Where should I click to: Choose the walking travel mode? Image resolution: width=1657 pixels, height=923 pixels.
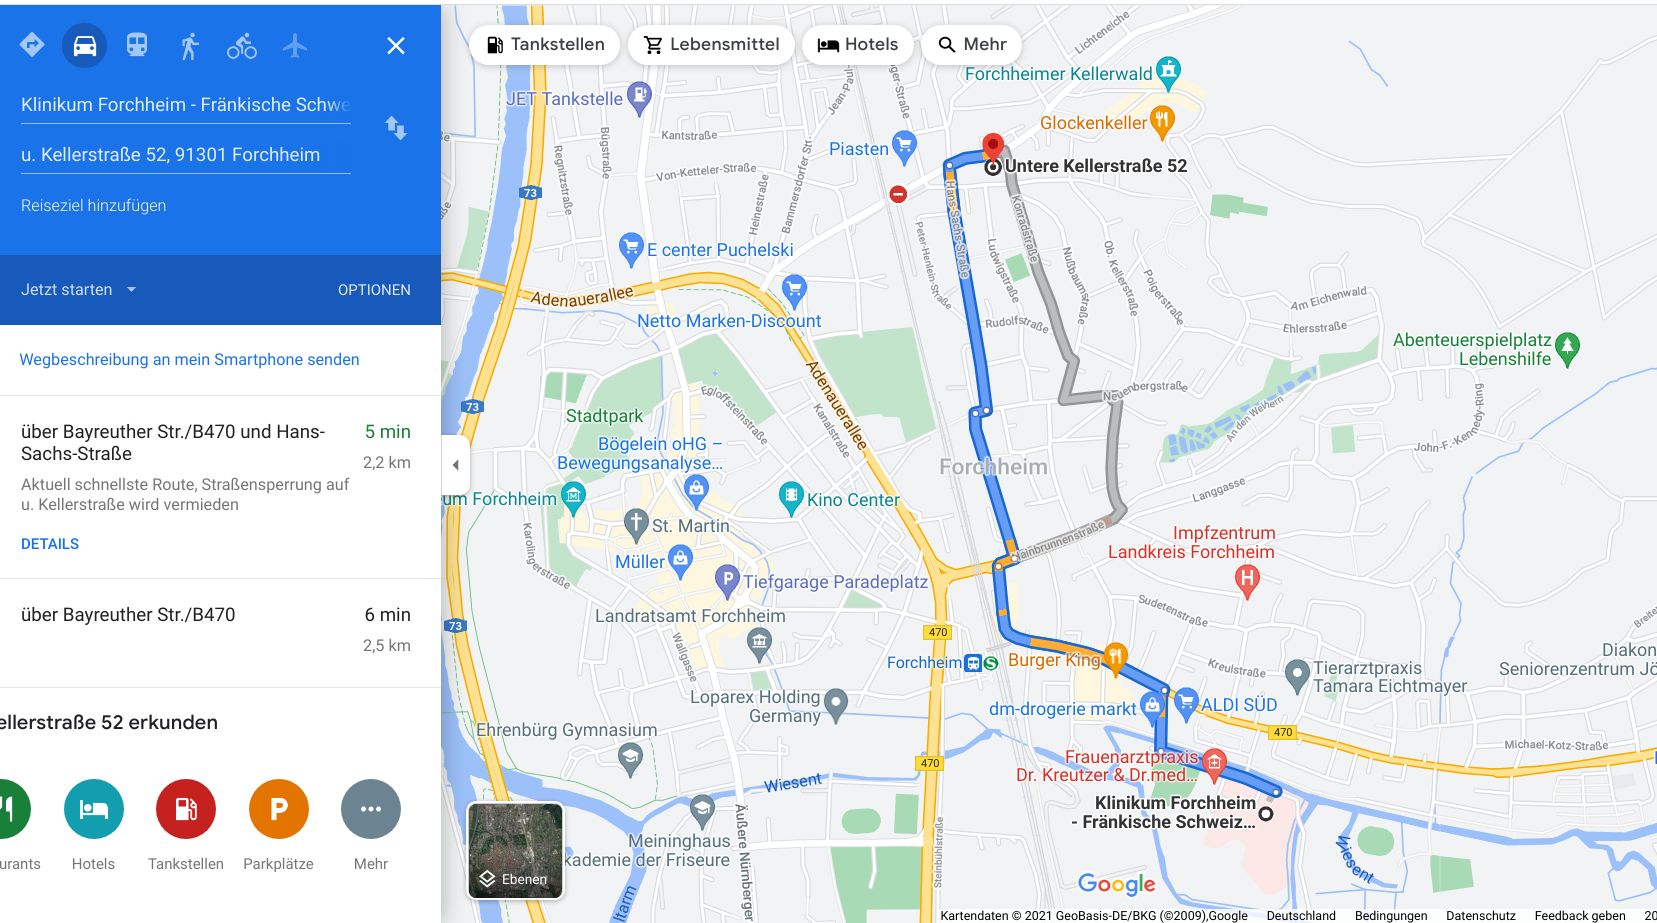189,46
